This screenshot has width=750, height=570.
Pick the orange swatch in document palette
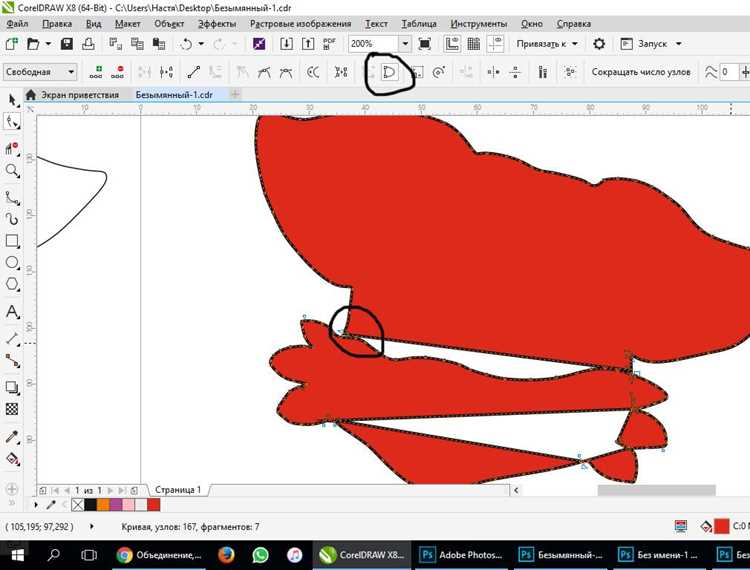103,504
